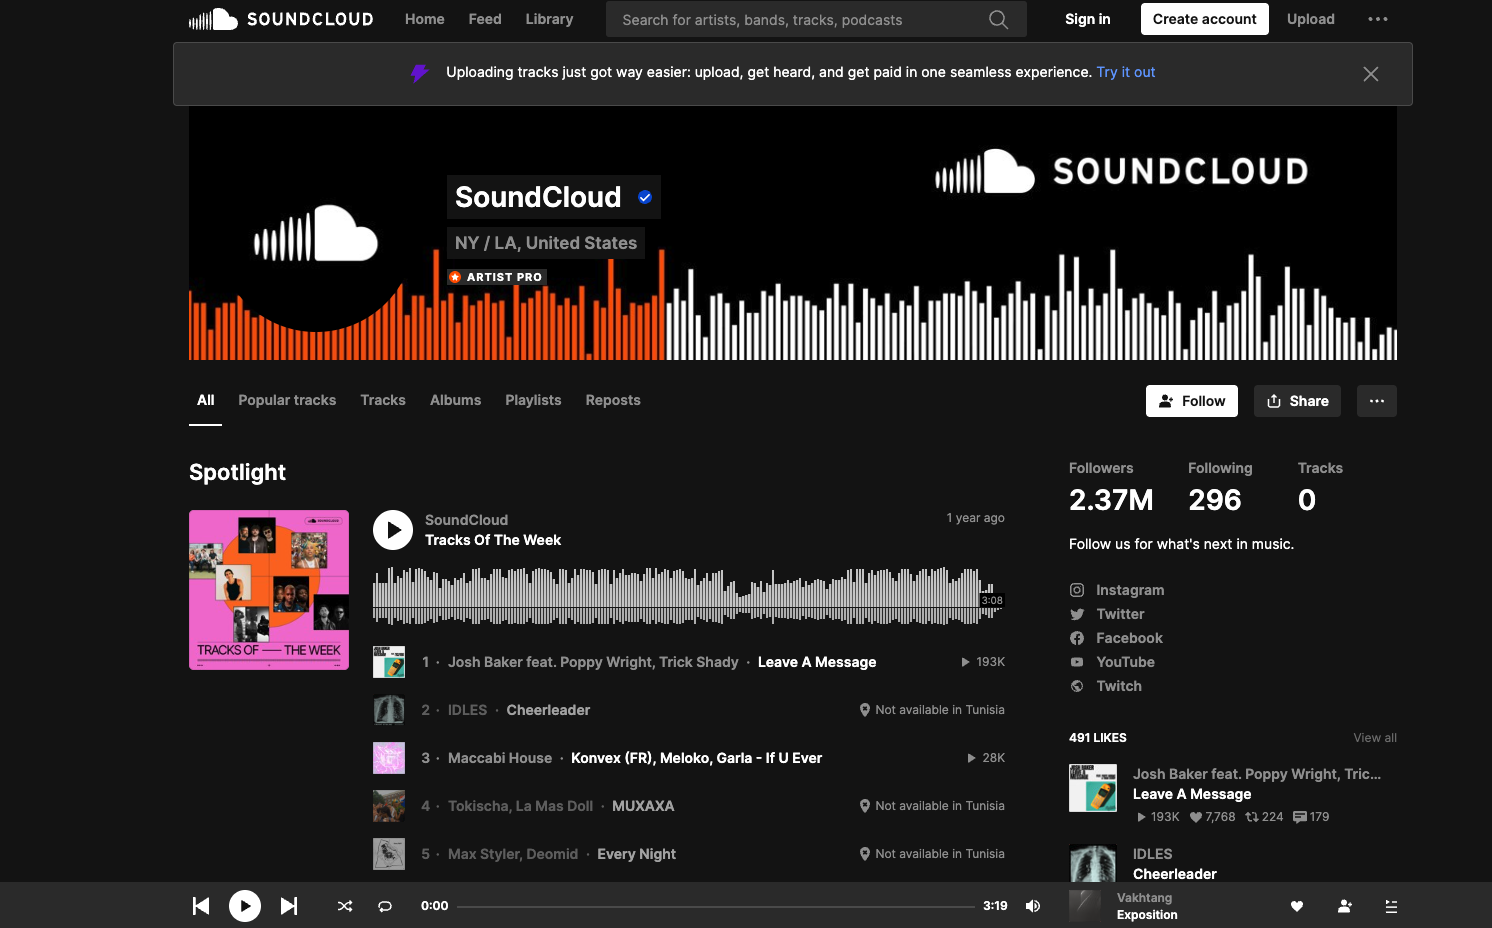Like the currently playing Exposition track
Image resolution: width=1492 pixels, height=928 pixels.
coord(1297,906)
